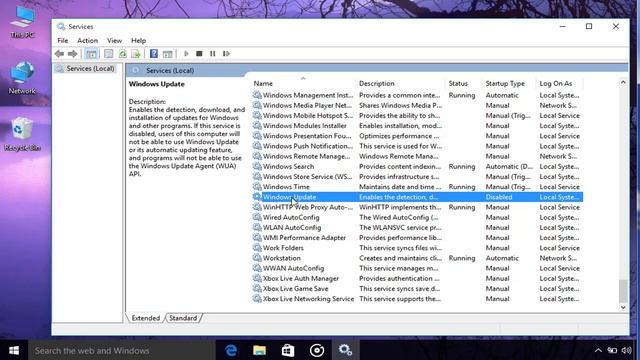Go back with the toolbar back arrow

pyautogui.click(x=59, y=54)
